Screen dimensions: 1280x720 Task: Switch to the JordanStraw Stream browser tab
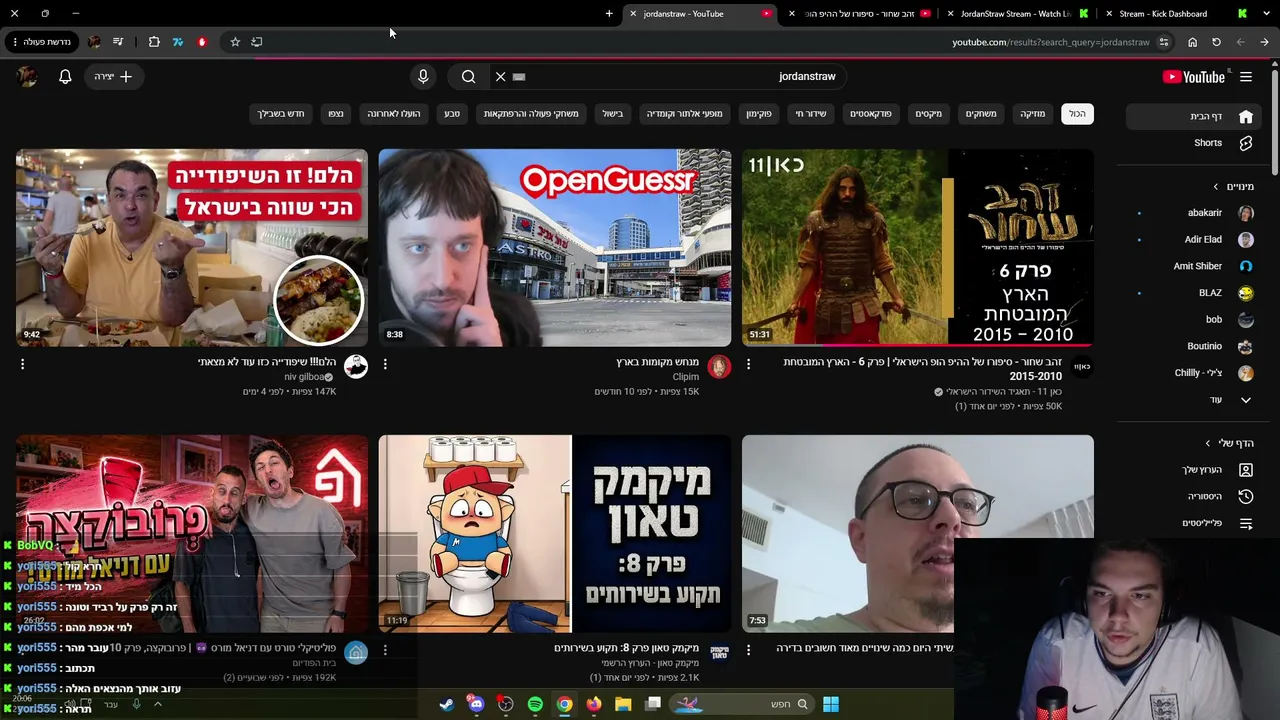(x=1016, y=14)
